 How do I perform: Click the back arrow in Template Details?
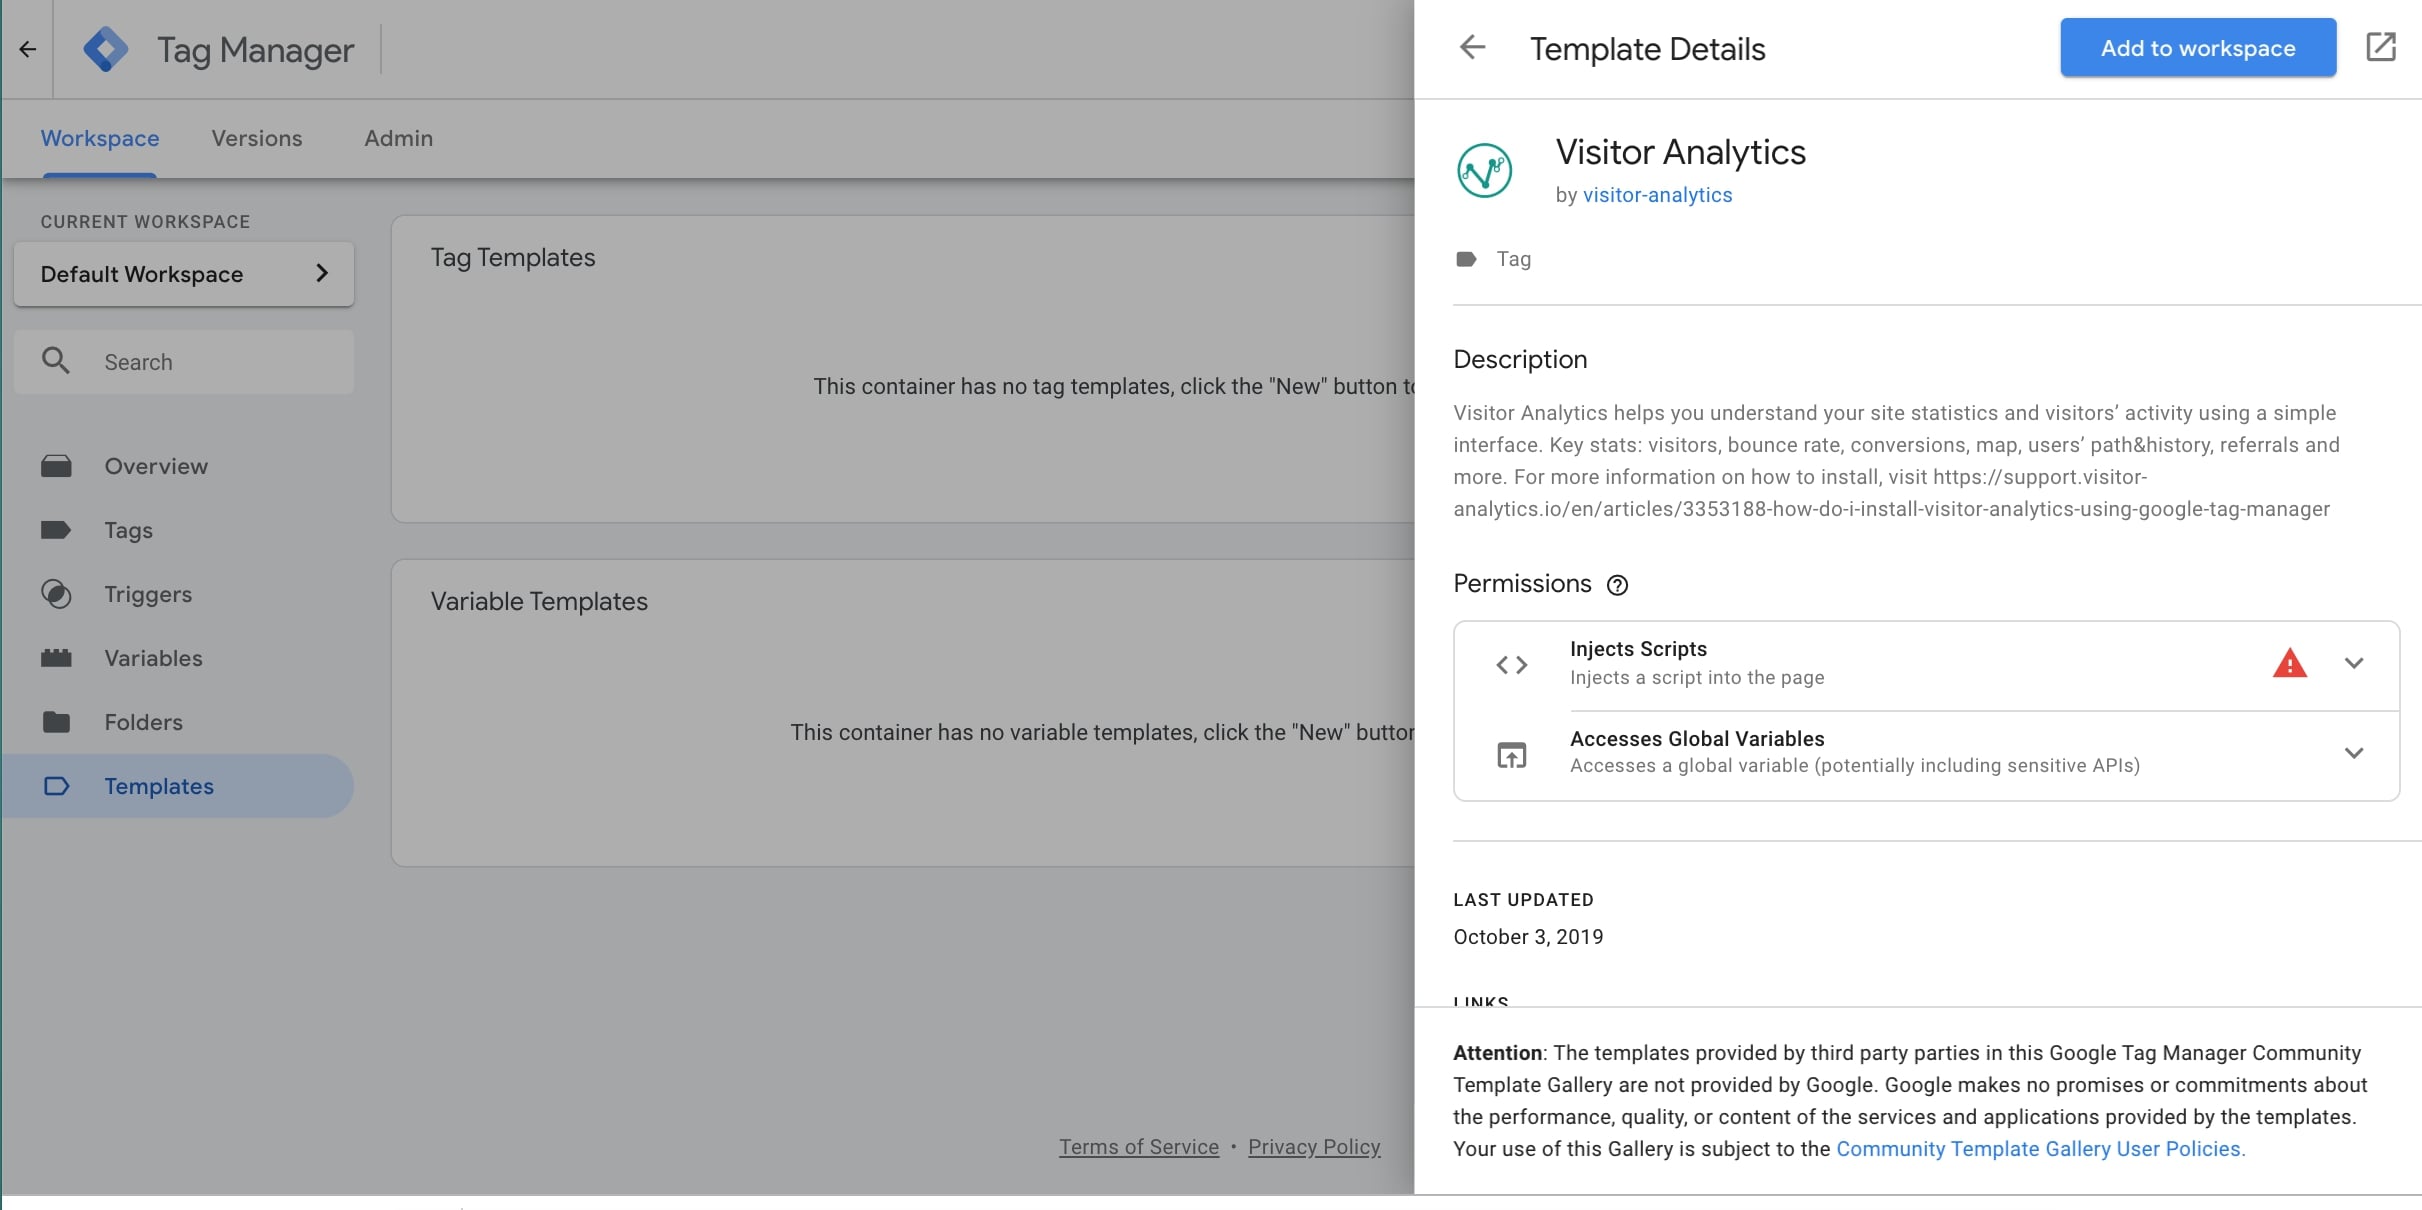(x=1472, y=48)
